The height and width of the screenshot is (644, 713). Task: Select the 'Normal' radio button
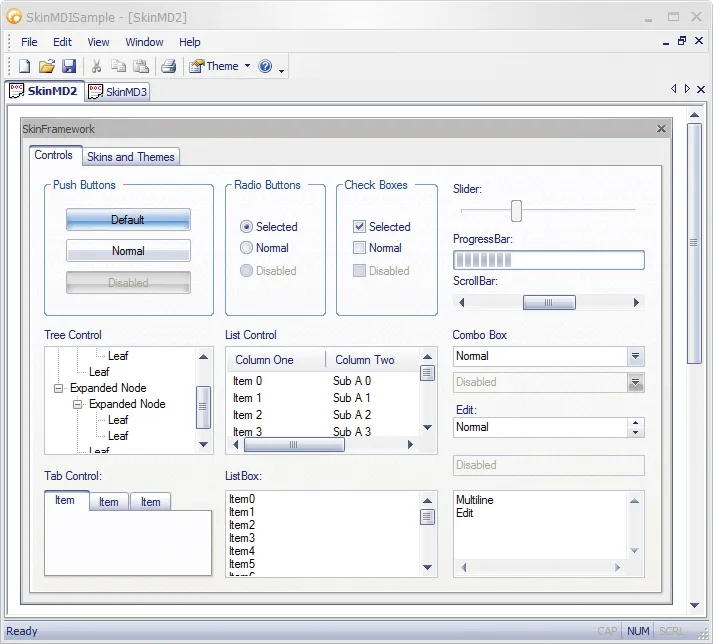pos(246,248)
